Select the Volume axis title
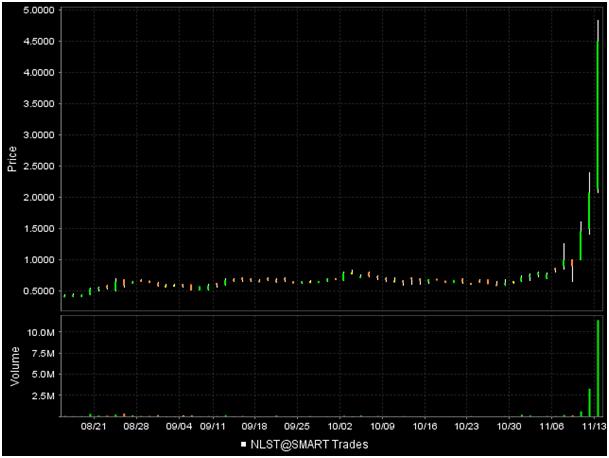 (x=15, y=366)
